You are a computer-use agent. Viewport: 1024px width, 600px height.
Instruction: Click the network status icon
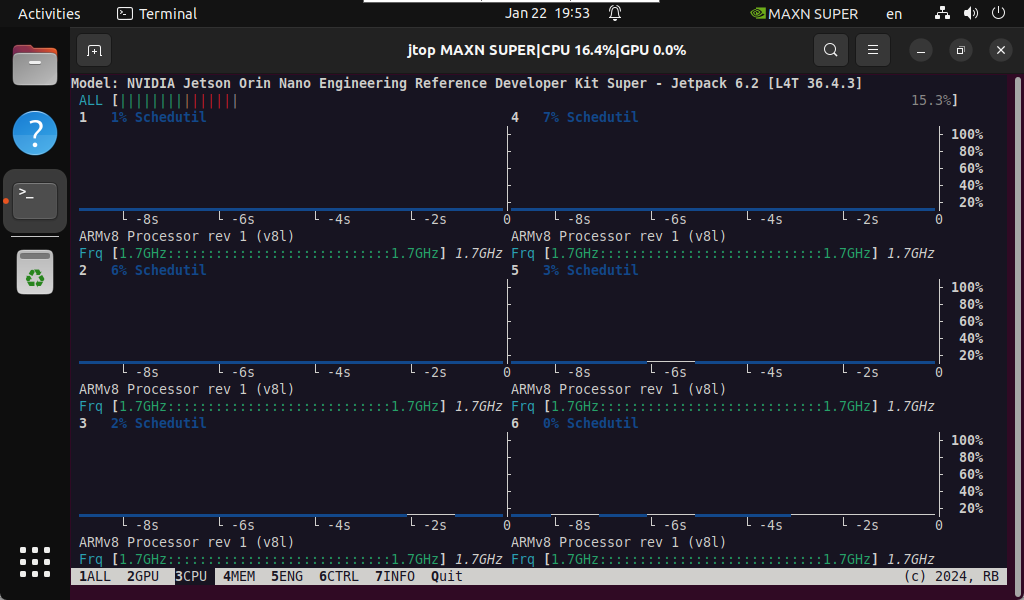942,14
